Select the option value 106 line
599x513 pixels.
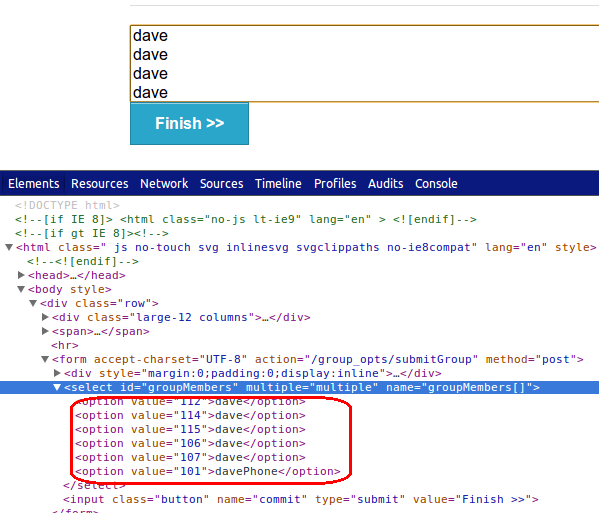[x=190, y=443]
